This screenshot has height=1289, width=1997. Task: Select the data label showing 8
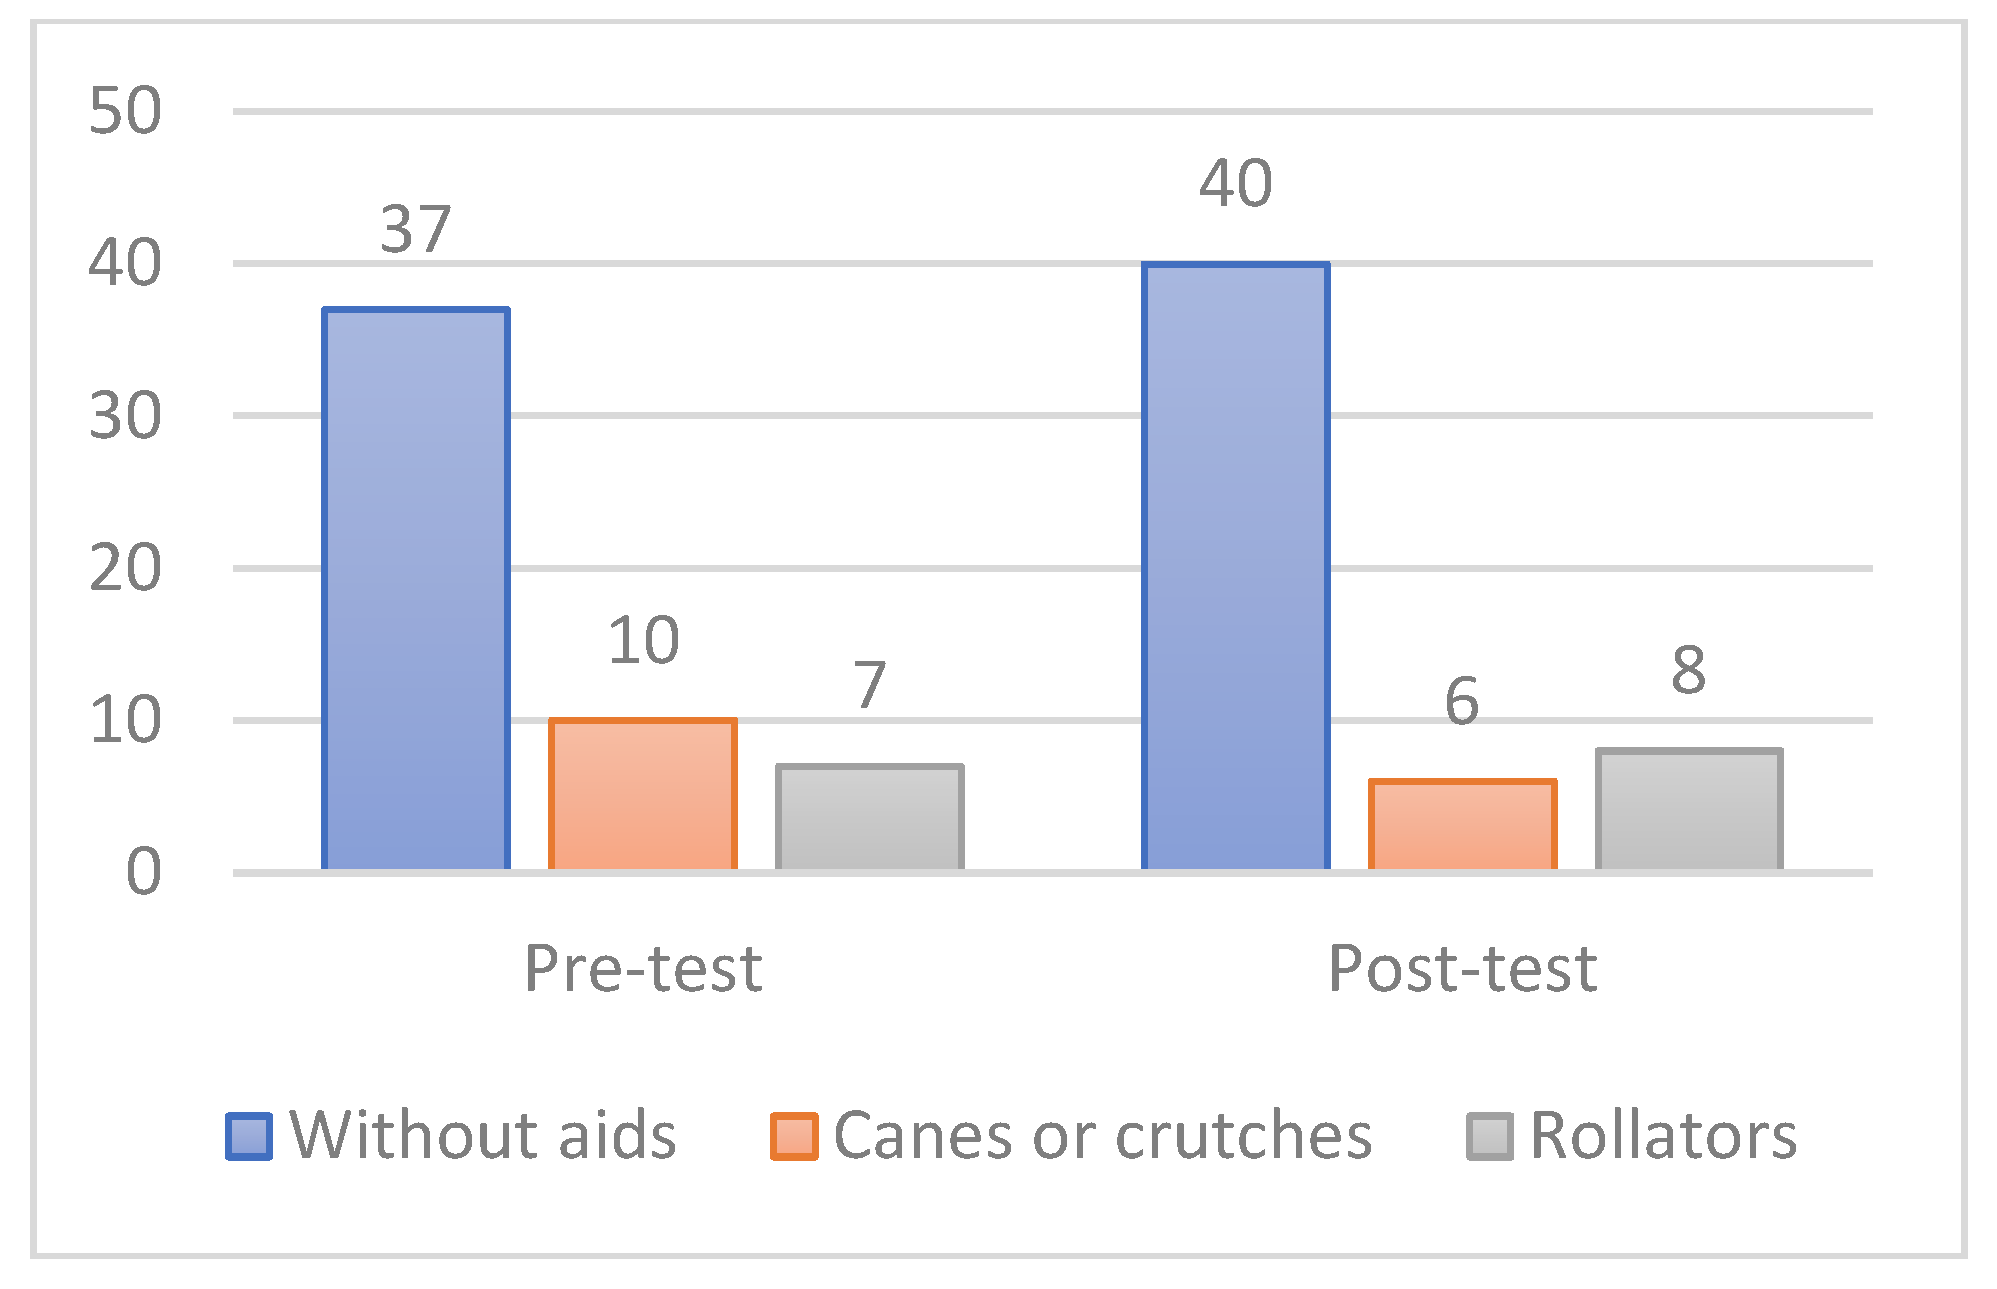tap(1689, 670)
